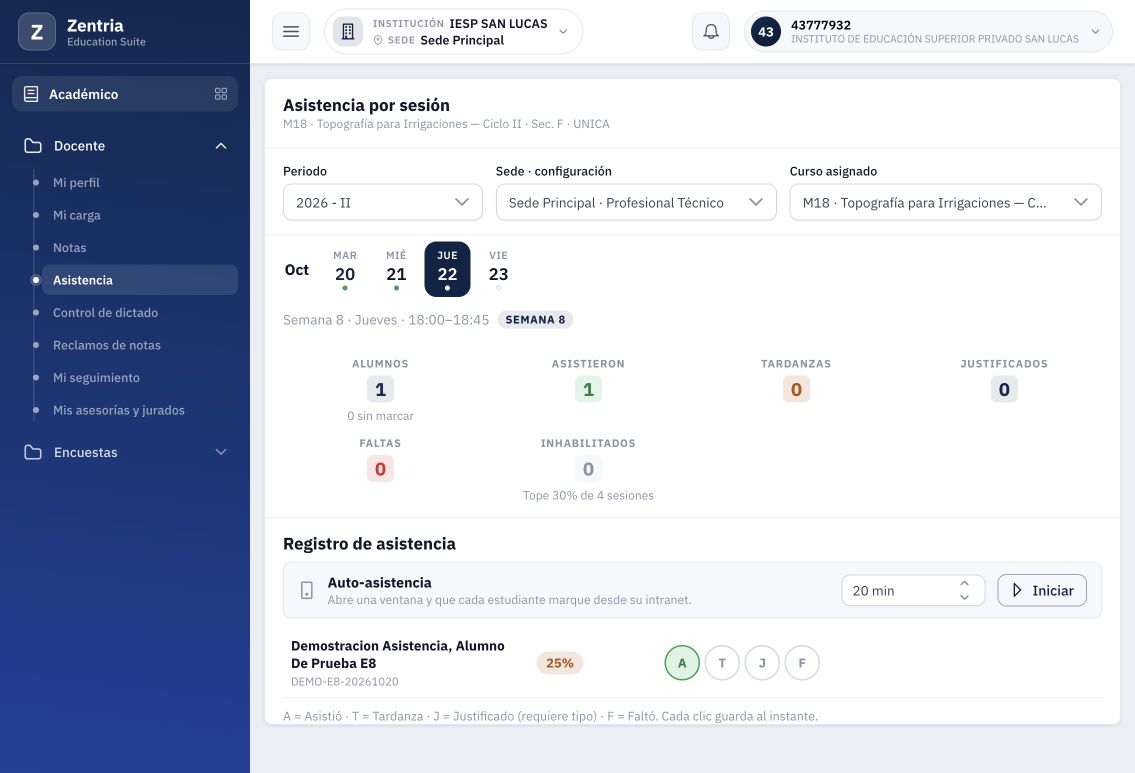This screenshot has width=1135, height=773.
Task: Click the Académico book icon
Action: pyautogui.click(x=31, y=94)
